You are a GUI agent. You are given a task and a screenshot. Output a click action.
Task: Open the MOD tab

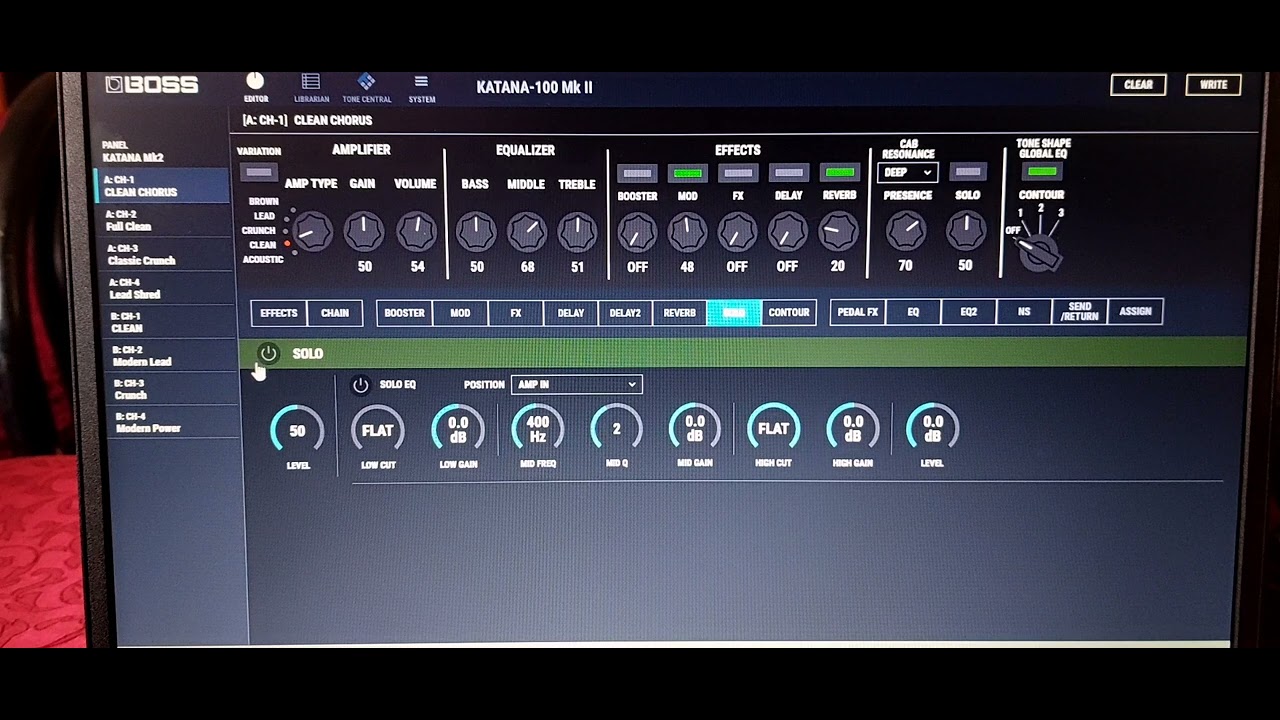click(x=460, y=313)
